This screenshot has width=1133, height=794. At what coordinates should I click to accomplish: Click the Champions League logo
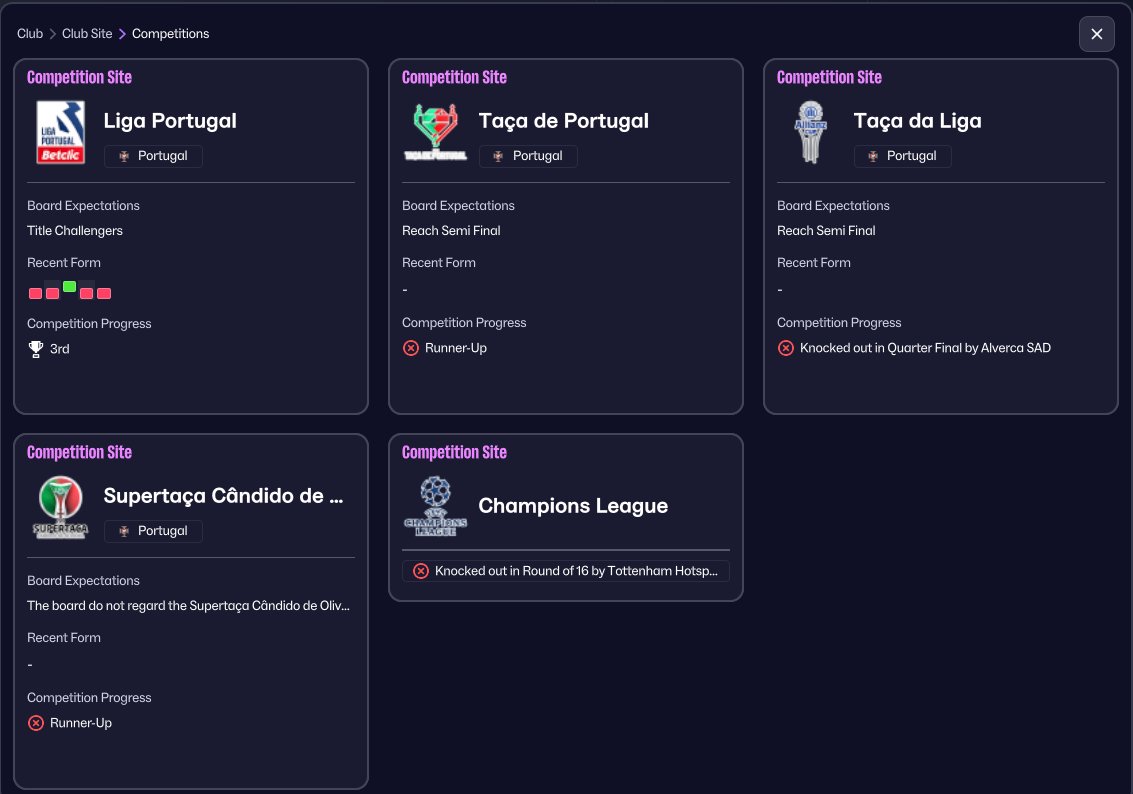point(435,506)
